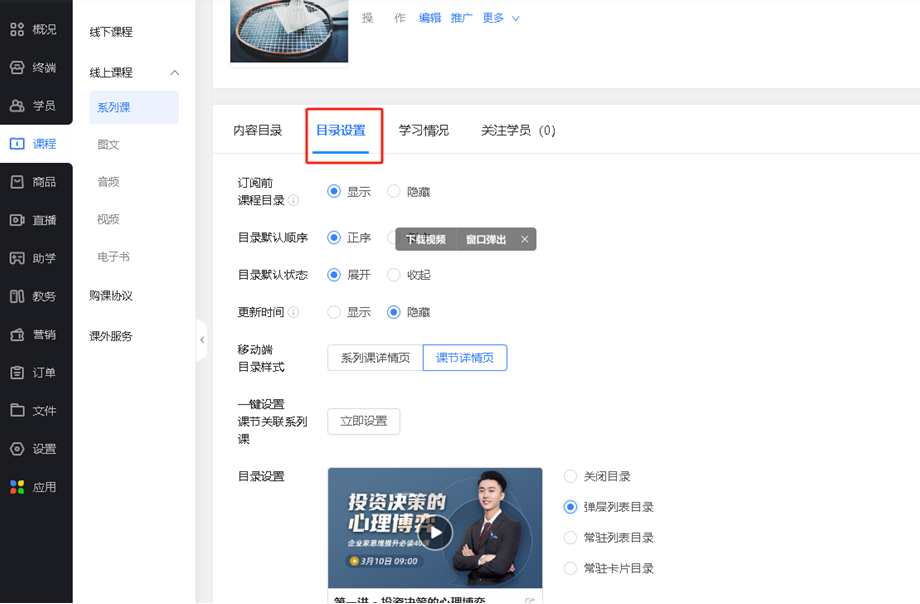920x604 pixels.
Task: Switch to the 关注学员 (0) tab
Action: coord(518,130)
